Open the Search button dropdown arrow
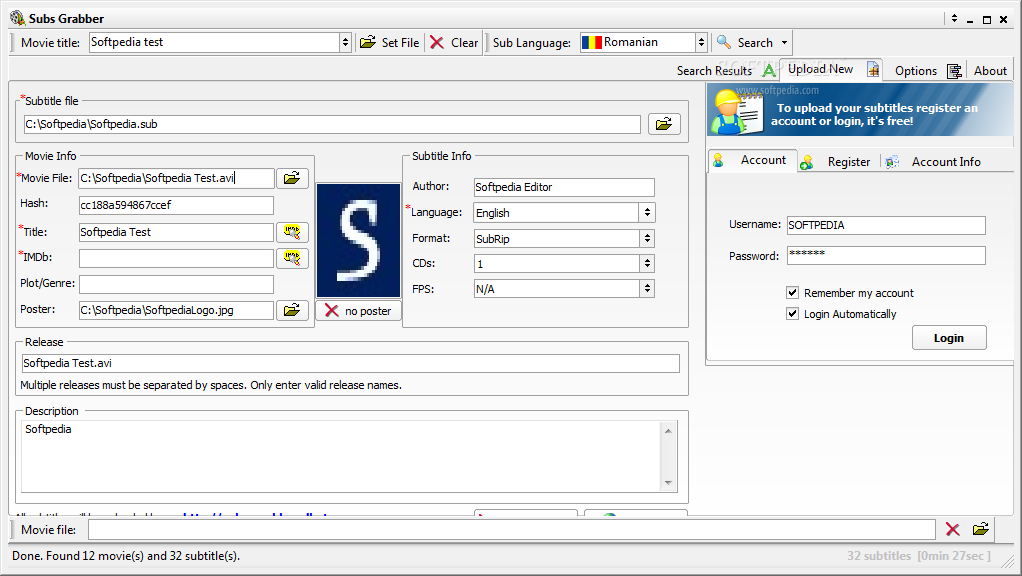 (784, 42)
